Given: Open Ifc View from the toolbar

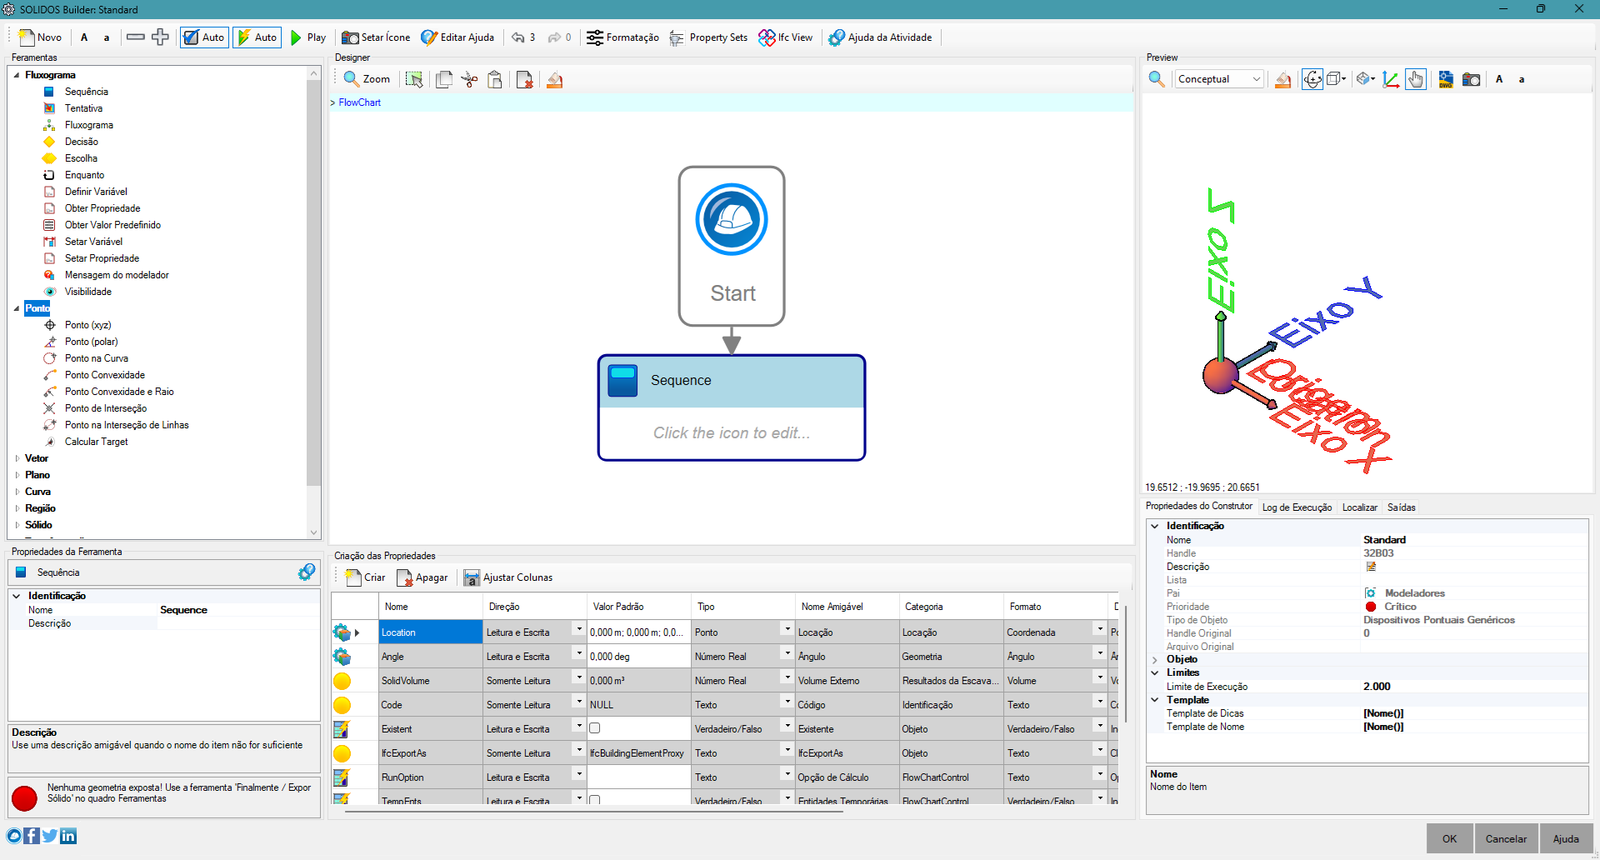Looking at the screenshot, I should tap(786, 38).
